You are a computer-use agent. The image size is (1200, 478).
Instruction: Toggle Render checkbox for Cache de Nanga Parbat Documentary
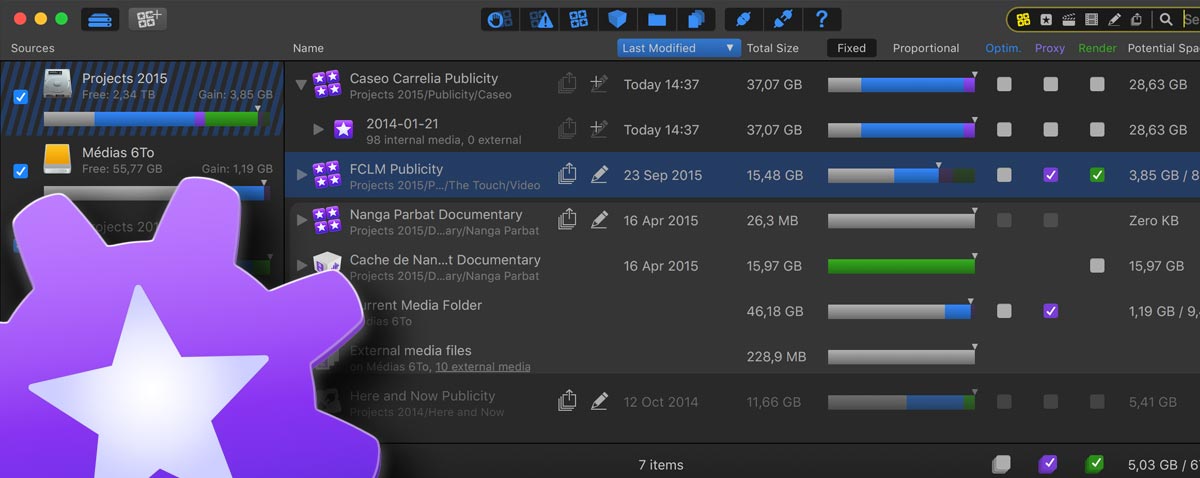[1097, 266]
